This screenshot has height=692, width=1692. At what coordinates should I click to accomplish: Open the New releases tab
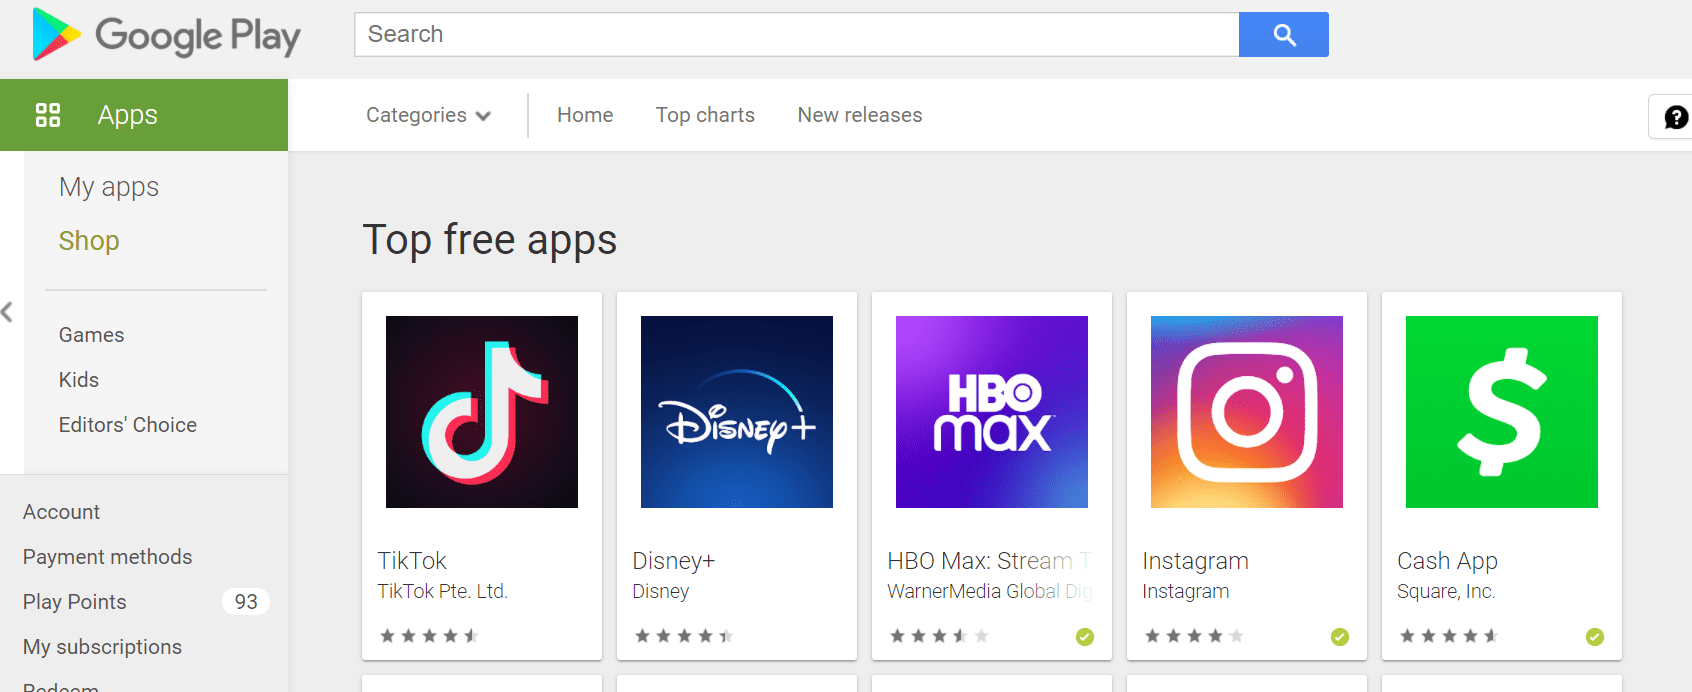pyautogui.click(x=860, y=115)
